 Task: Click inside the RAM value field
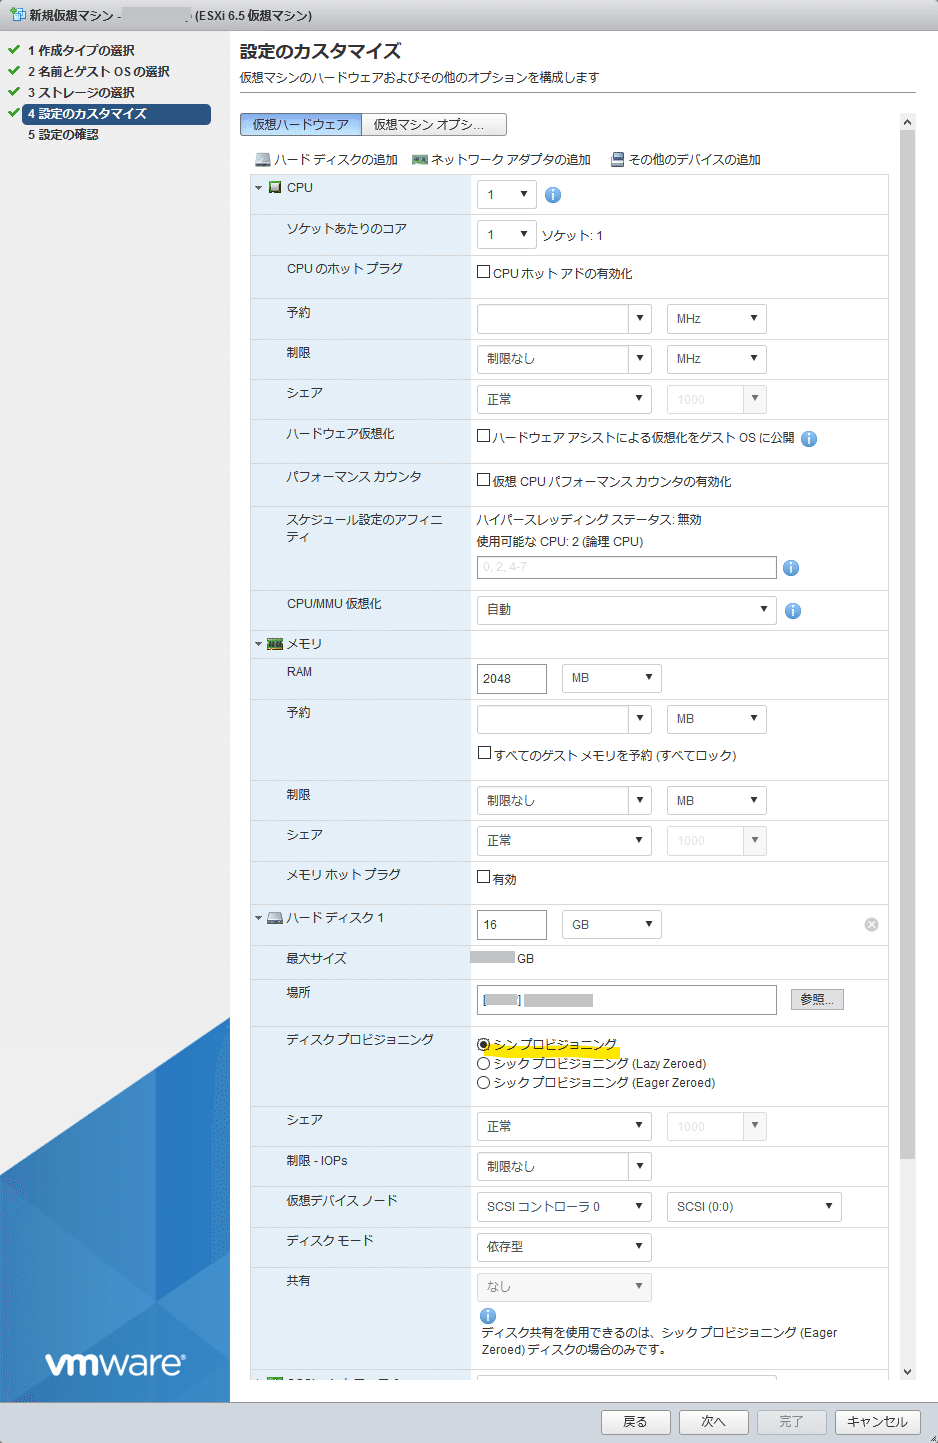tap(510, 678)
